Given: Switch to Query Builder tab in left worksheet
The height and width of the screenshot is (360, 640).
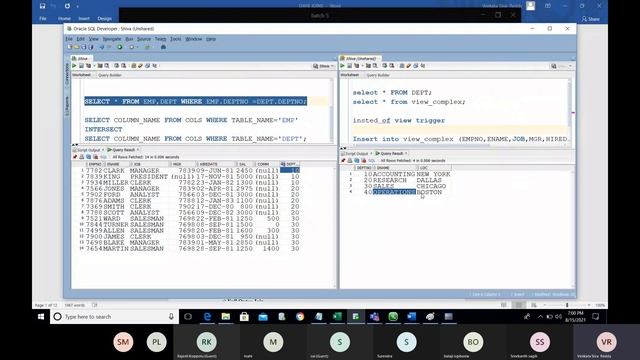Looking at the screenshot, I should pos(110,76).
